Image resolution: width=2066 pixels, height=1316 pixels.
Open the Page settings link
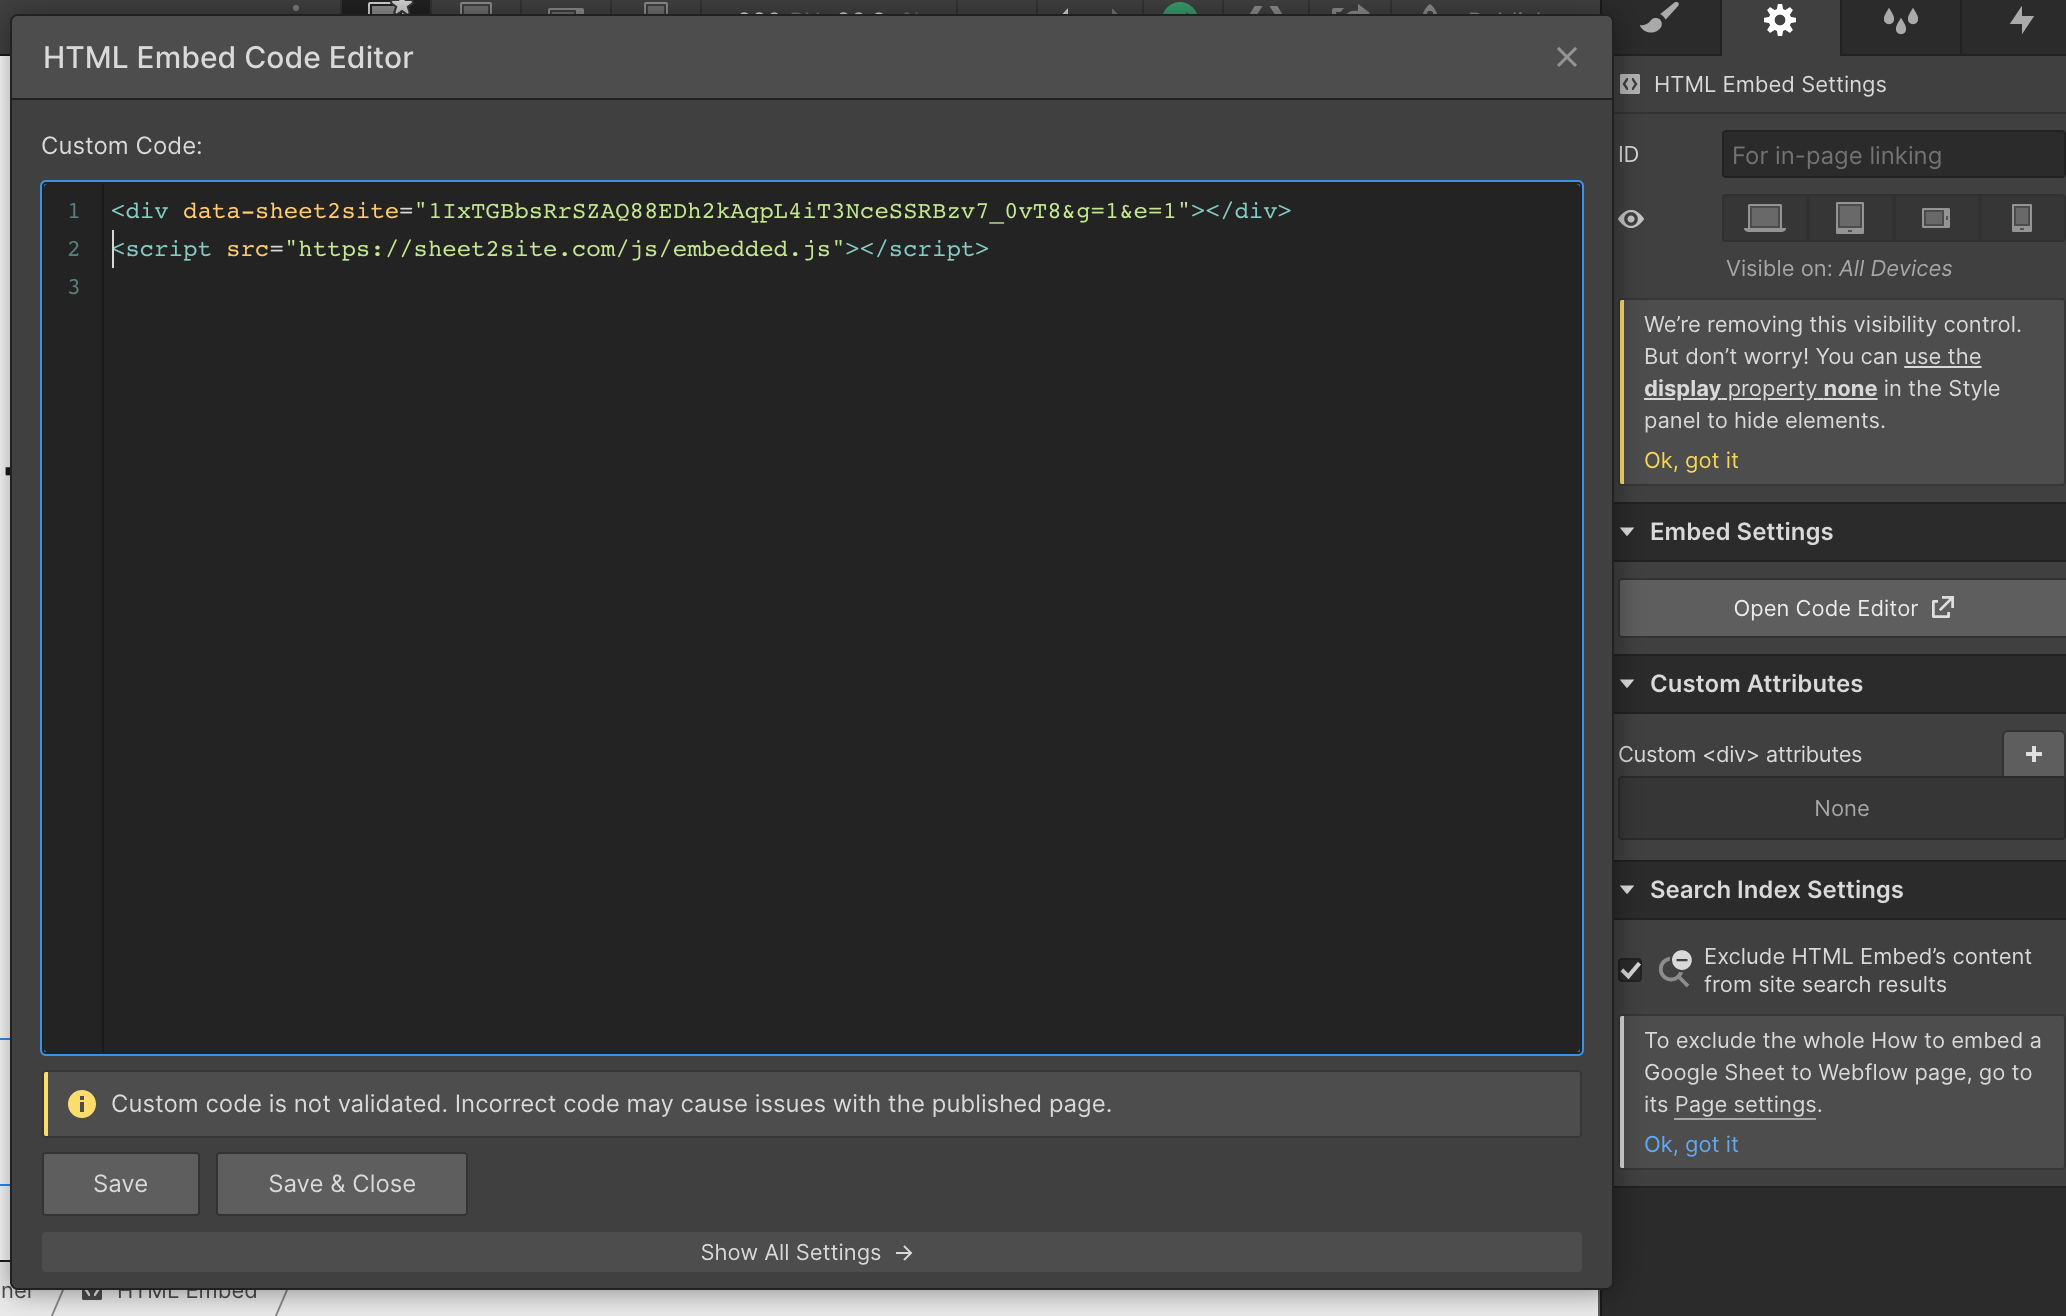pyautogui.click(x=1745, y=1104)
